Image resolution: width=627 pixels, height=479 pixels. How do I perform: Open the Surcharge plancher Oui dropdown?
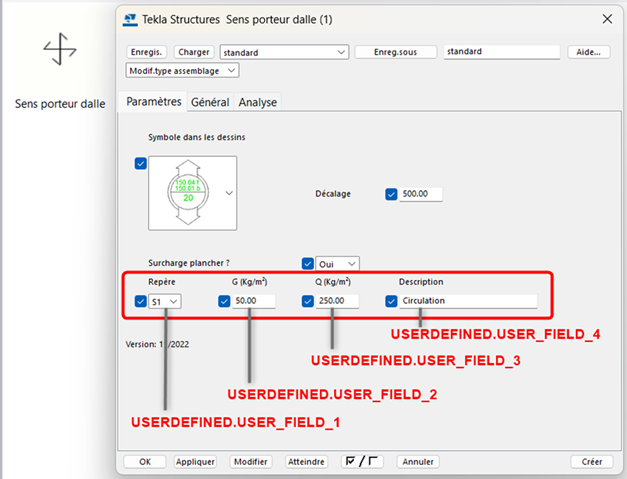[x=337, y=264]
